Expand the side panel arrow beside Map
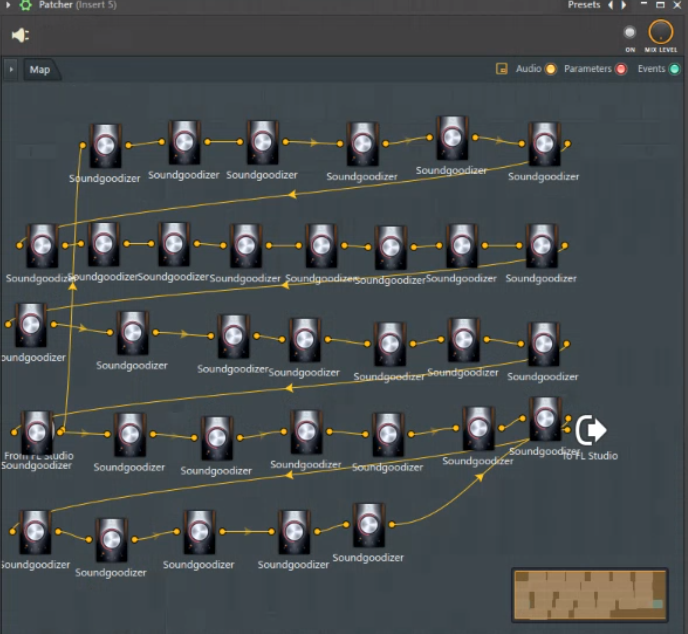 [x=11, y=69]
